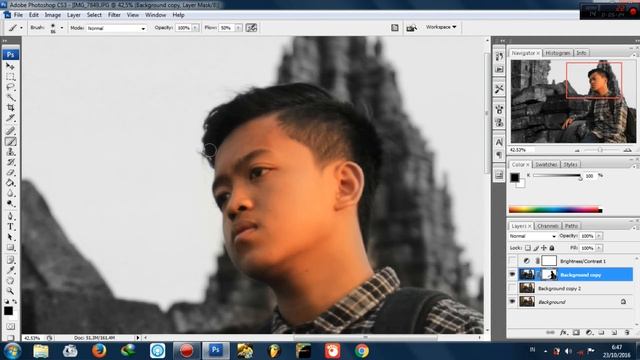
Task: Open the Filter menu
Action: tap(114, 15)
